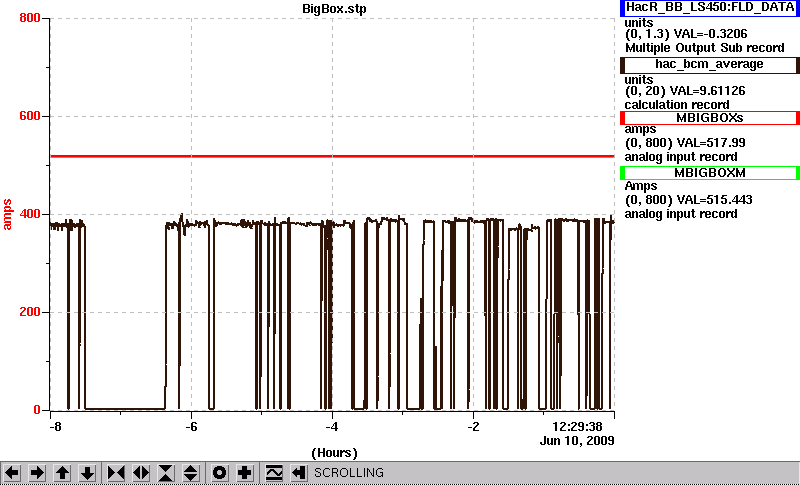Image resolution: width=800 pixels, height=485 pixels.
Task: Shift the plot up with the up arrow
Action: tap(62, 473)
